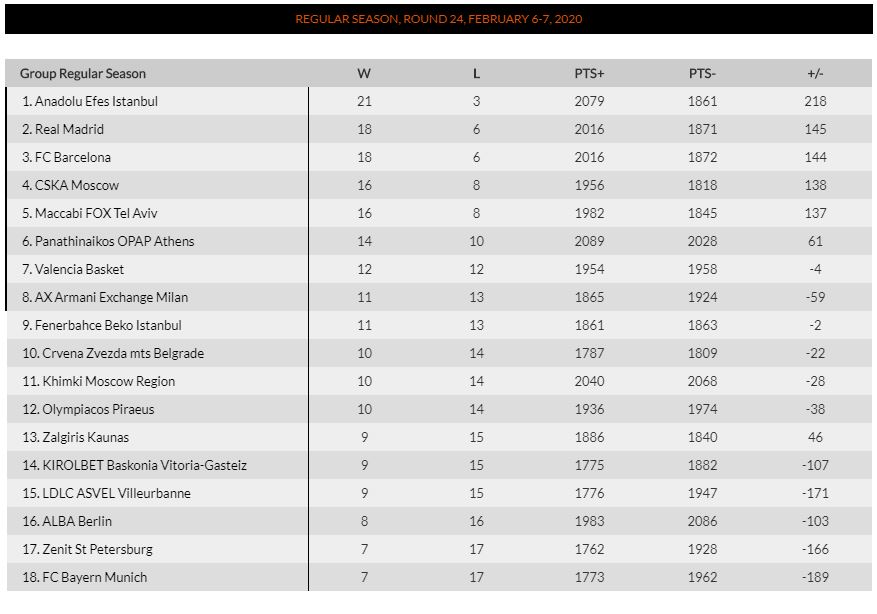This screenshot has width=877, height=614.
Task: Select Crvena Zvezda mts Belgrade
Action: point(122,353)
